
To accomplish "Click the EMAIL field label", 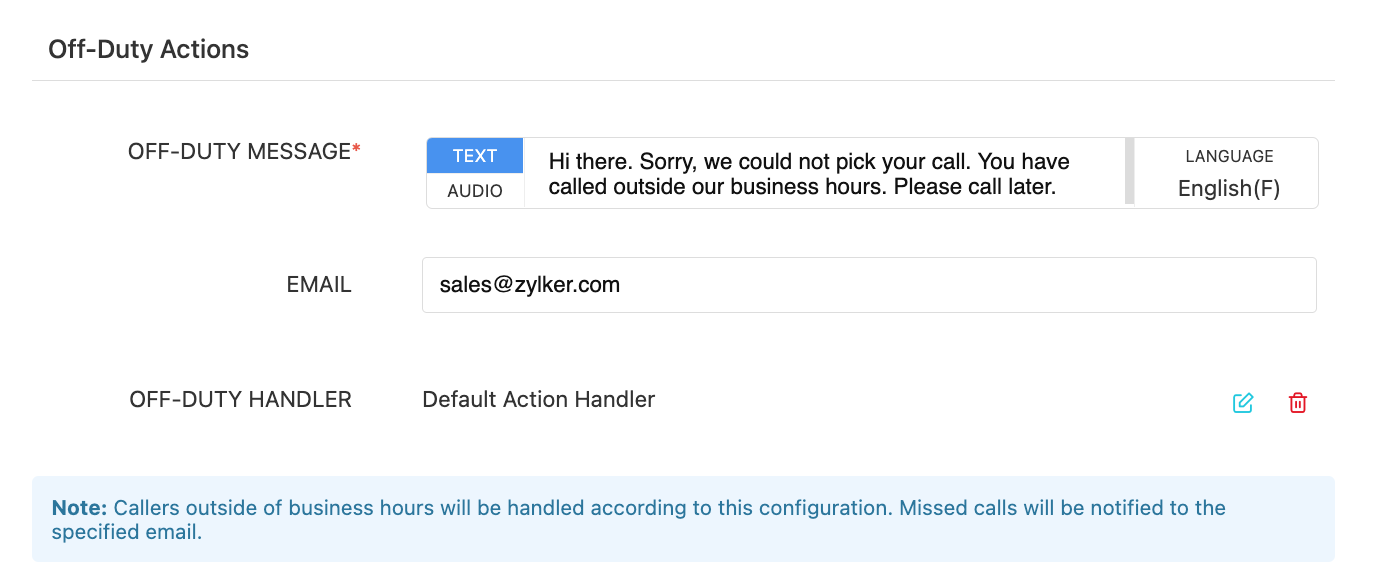I will [x=319, y=285].
